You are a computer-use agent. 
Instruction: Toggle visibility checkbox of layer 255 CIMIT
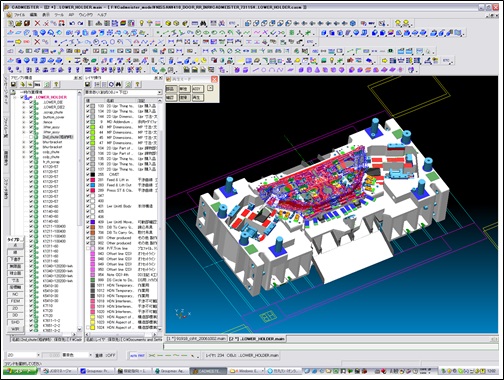[88, 174]
